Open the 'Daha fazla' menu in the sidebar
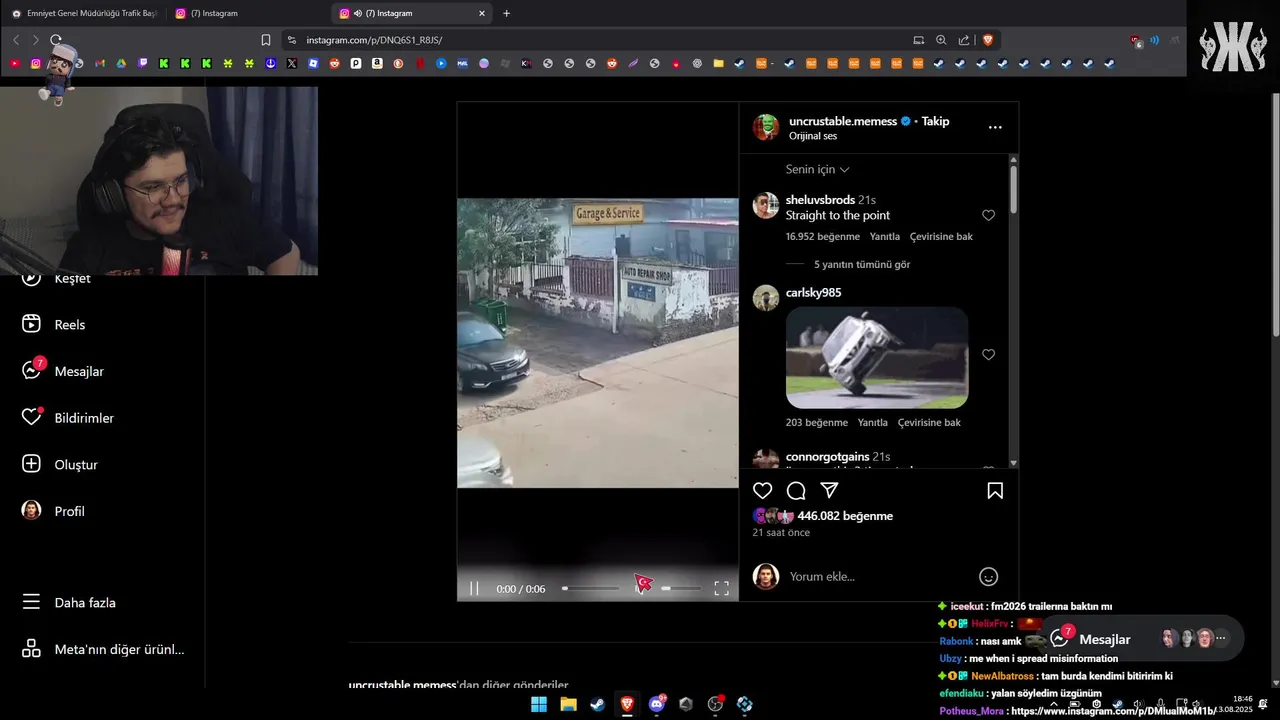This screenshot has width=1280, height=720. (x=70, y=603)
